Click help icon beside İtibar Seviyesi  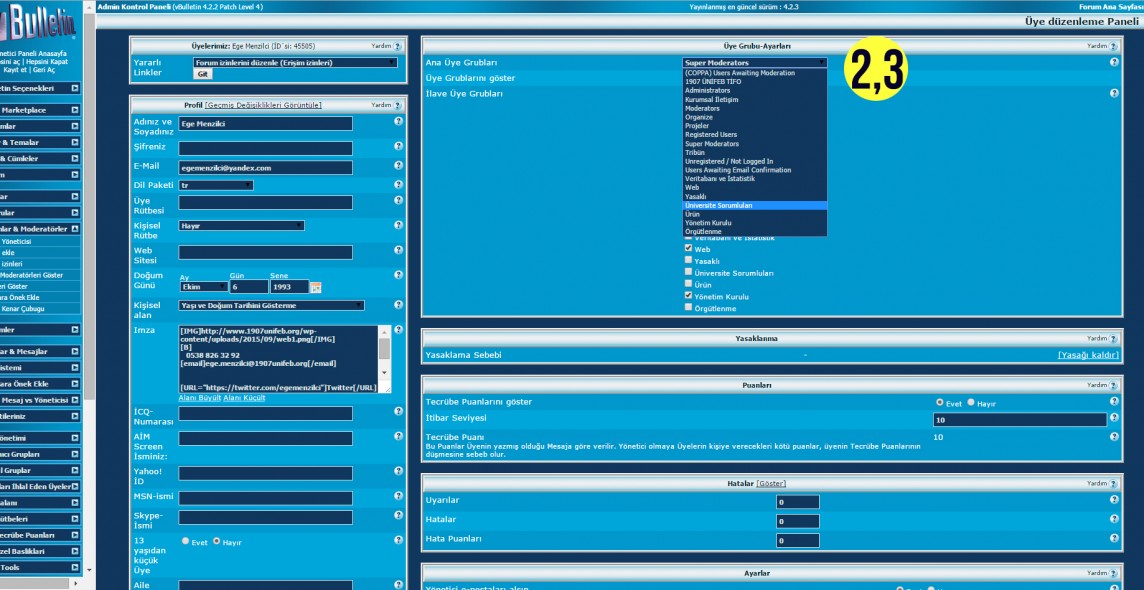click(1114, 418)
